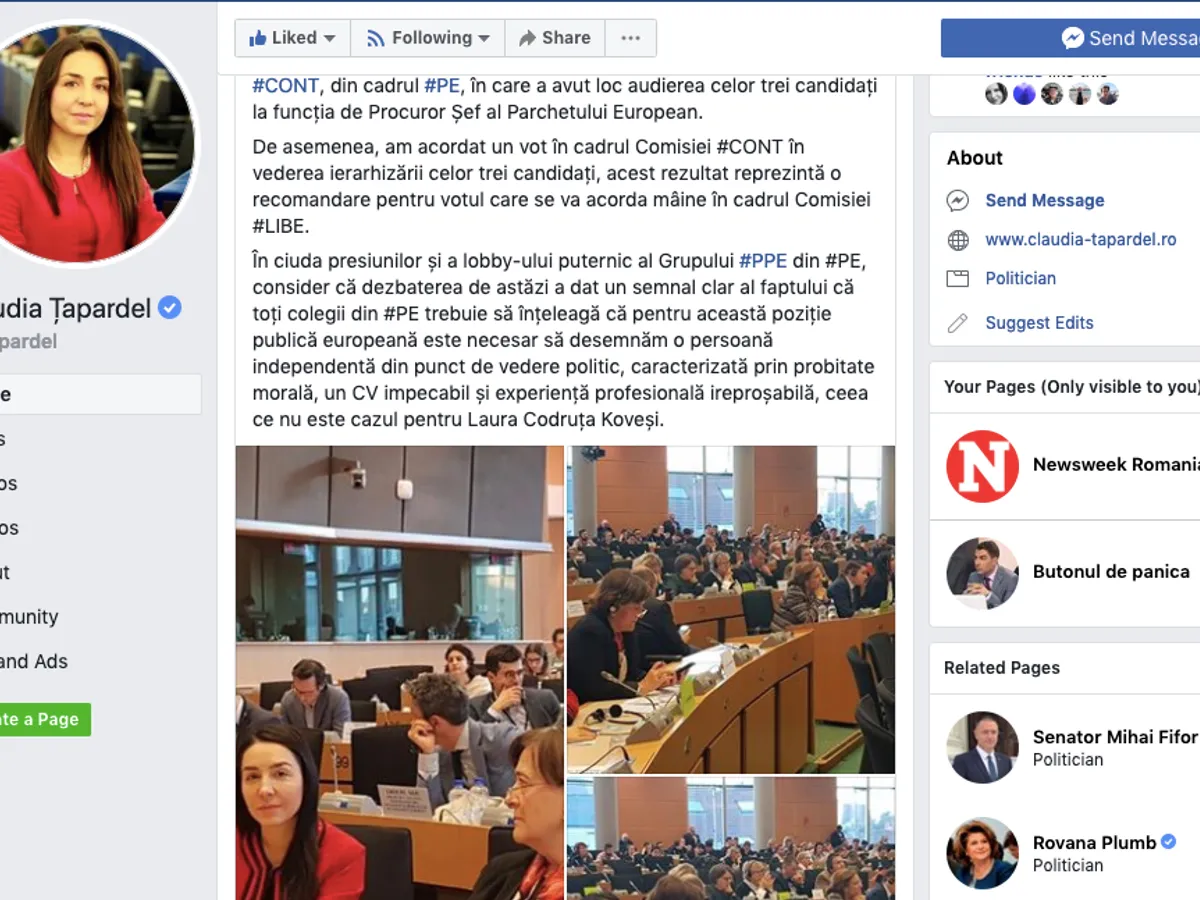Click the globe icon next to website link
Image resolution: width=1200 pixels, height=900 pixels.
coord(958,240)
